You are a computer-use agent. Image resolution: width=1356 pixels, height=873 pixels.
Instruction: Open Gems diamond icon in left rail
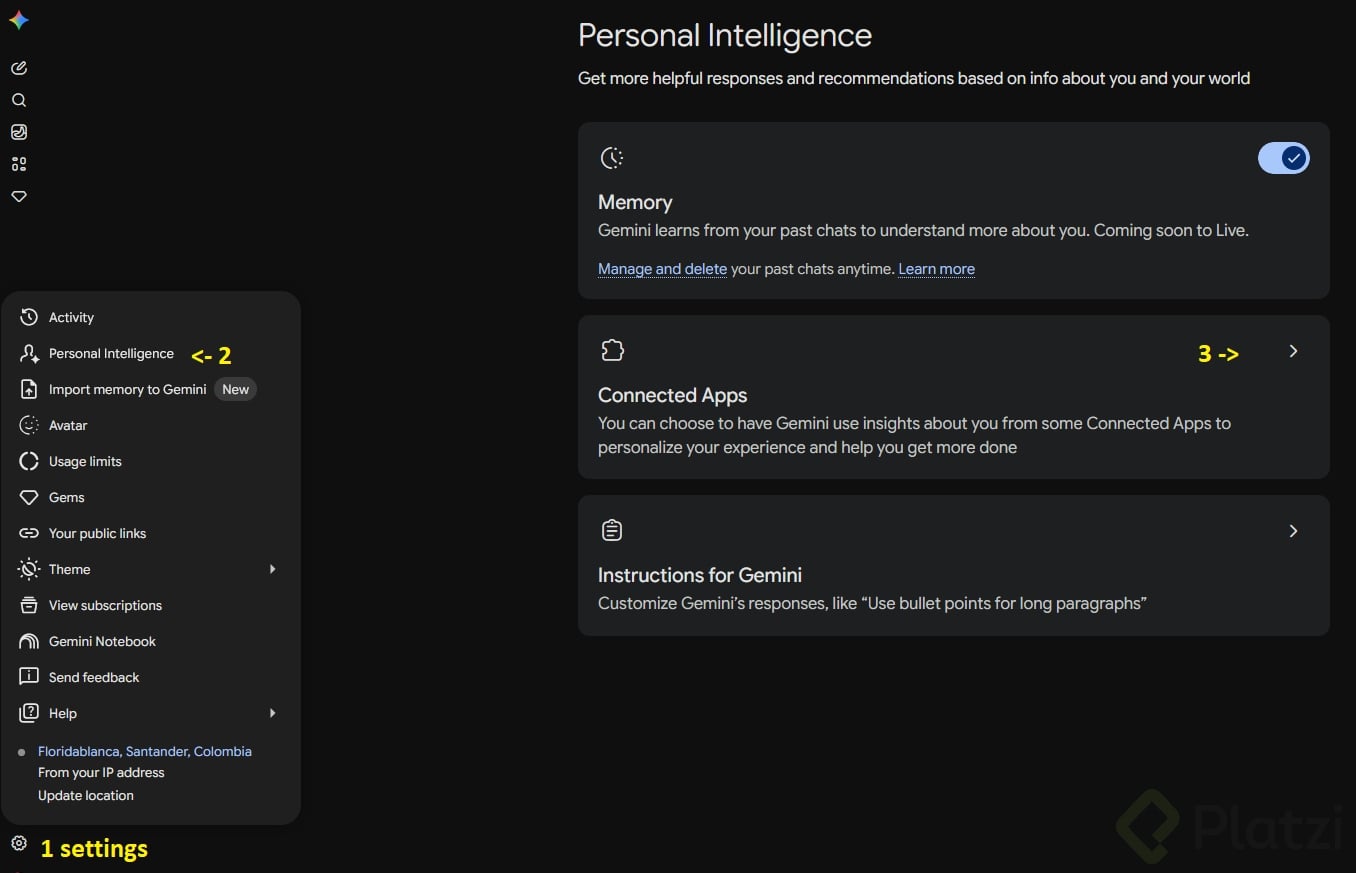click(19, 196)
